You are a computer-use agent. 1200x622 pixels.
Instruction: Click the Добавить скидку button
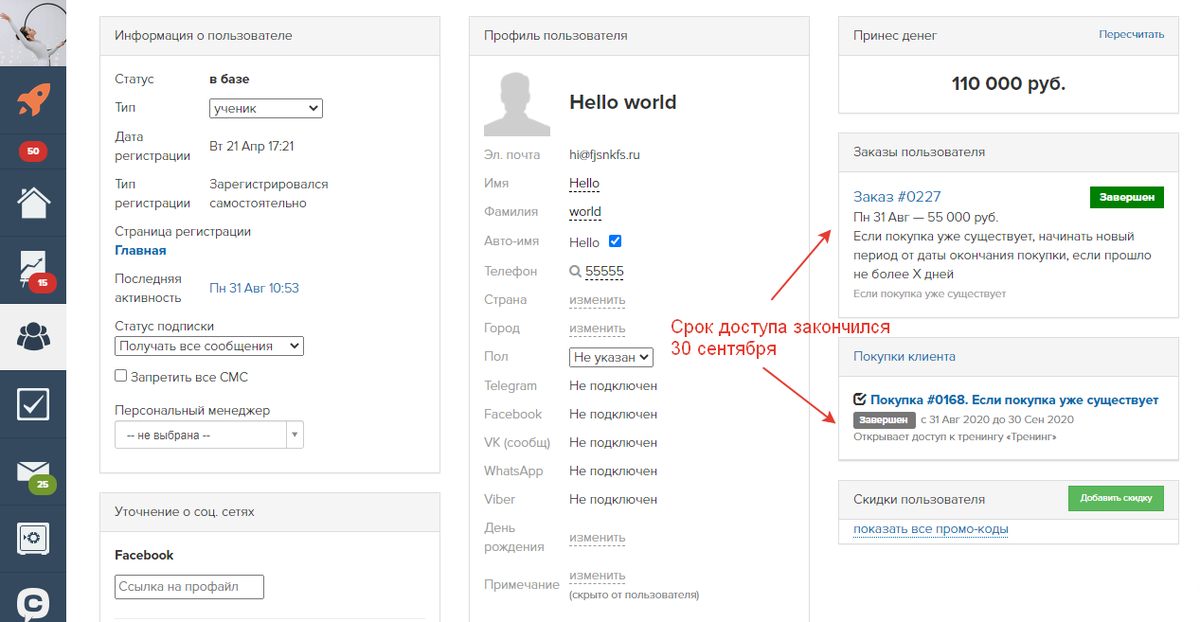(x=1116, y=498)
